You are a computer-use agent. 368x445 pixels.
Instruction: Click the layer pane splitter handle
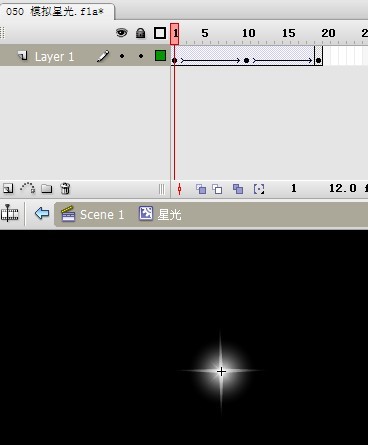(162, 189)
